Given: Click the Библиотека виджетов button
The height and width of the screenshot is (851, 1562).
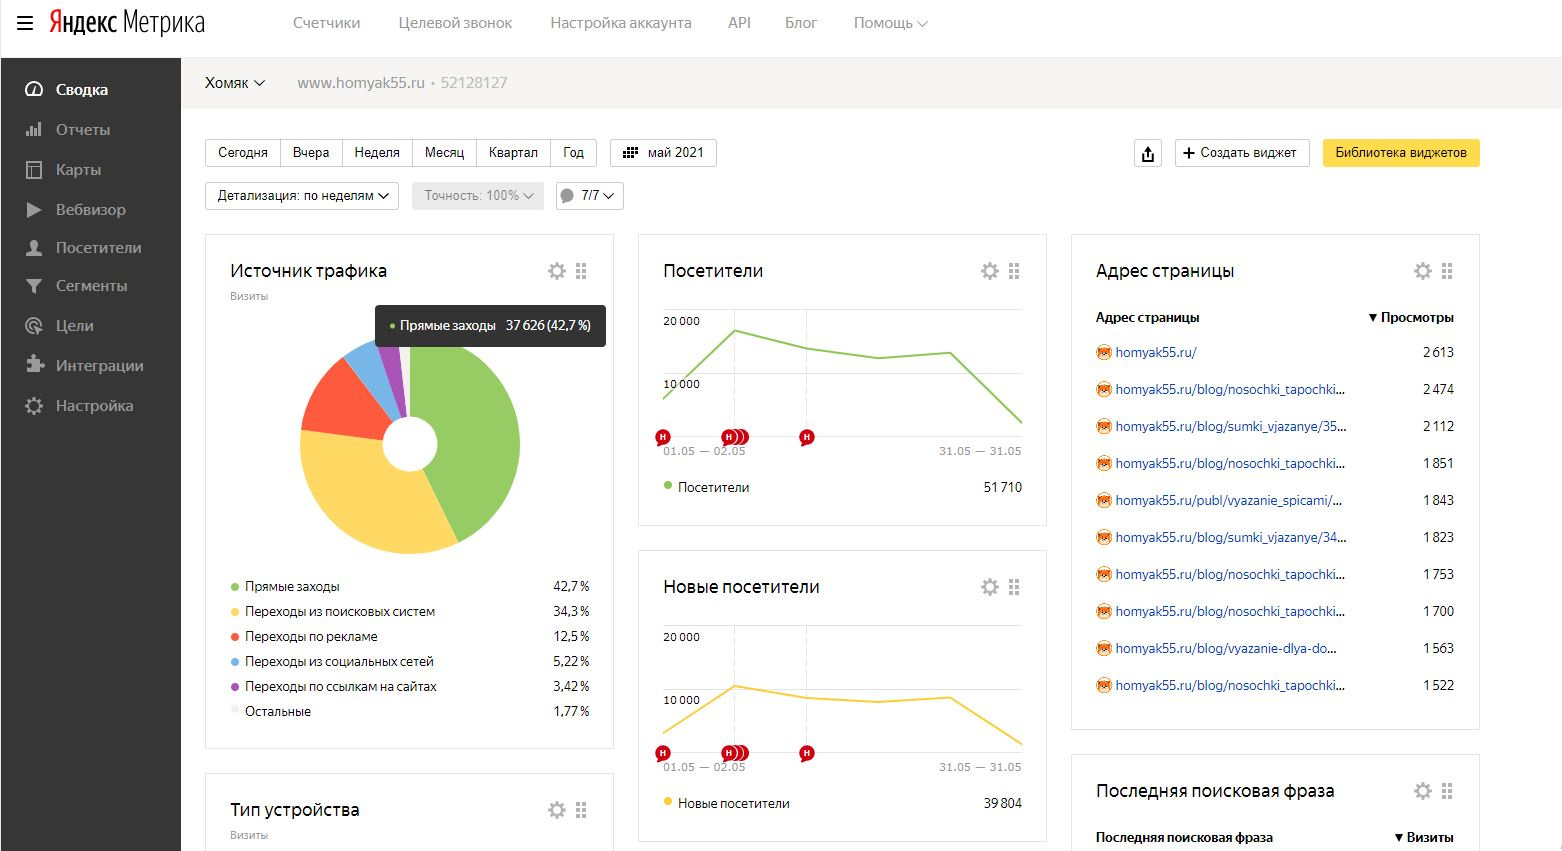Looking at the screenshot, I should pyautogui.click(x=1400, y=153).
